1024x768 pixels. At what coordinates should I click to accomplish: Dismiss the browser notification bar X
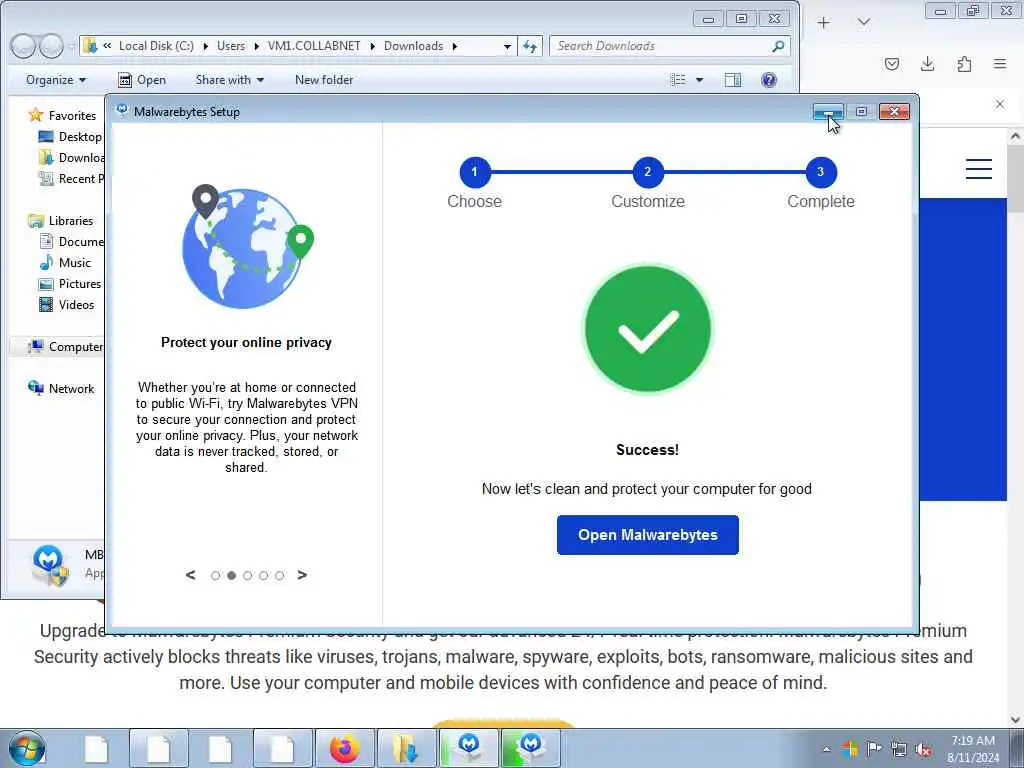pyautogui.click(x=1000, y=104)
